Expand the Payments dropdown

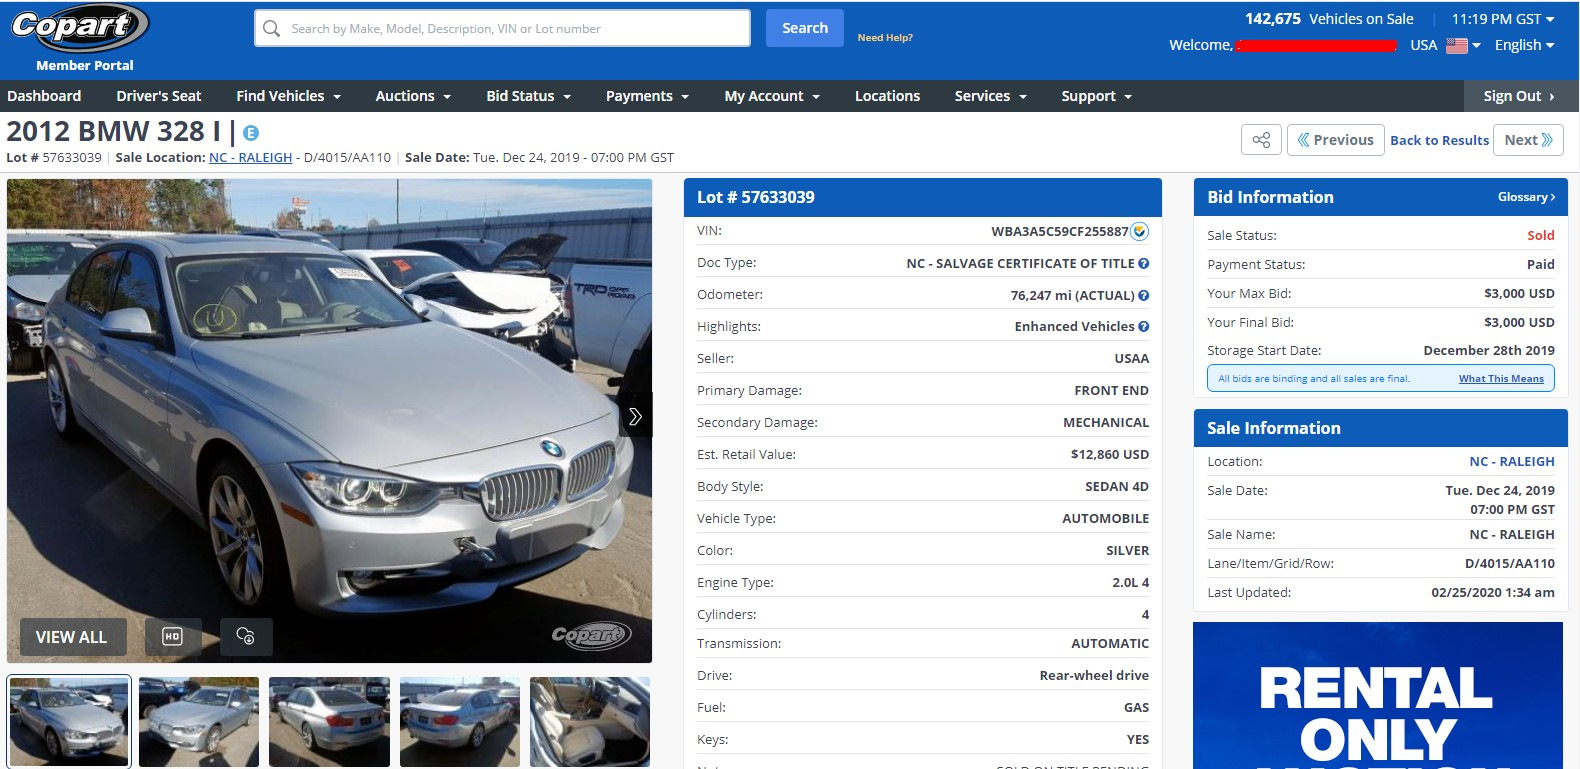[x=647, y=96]
